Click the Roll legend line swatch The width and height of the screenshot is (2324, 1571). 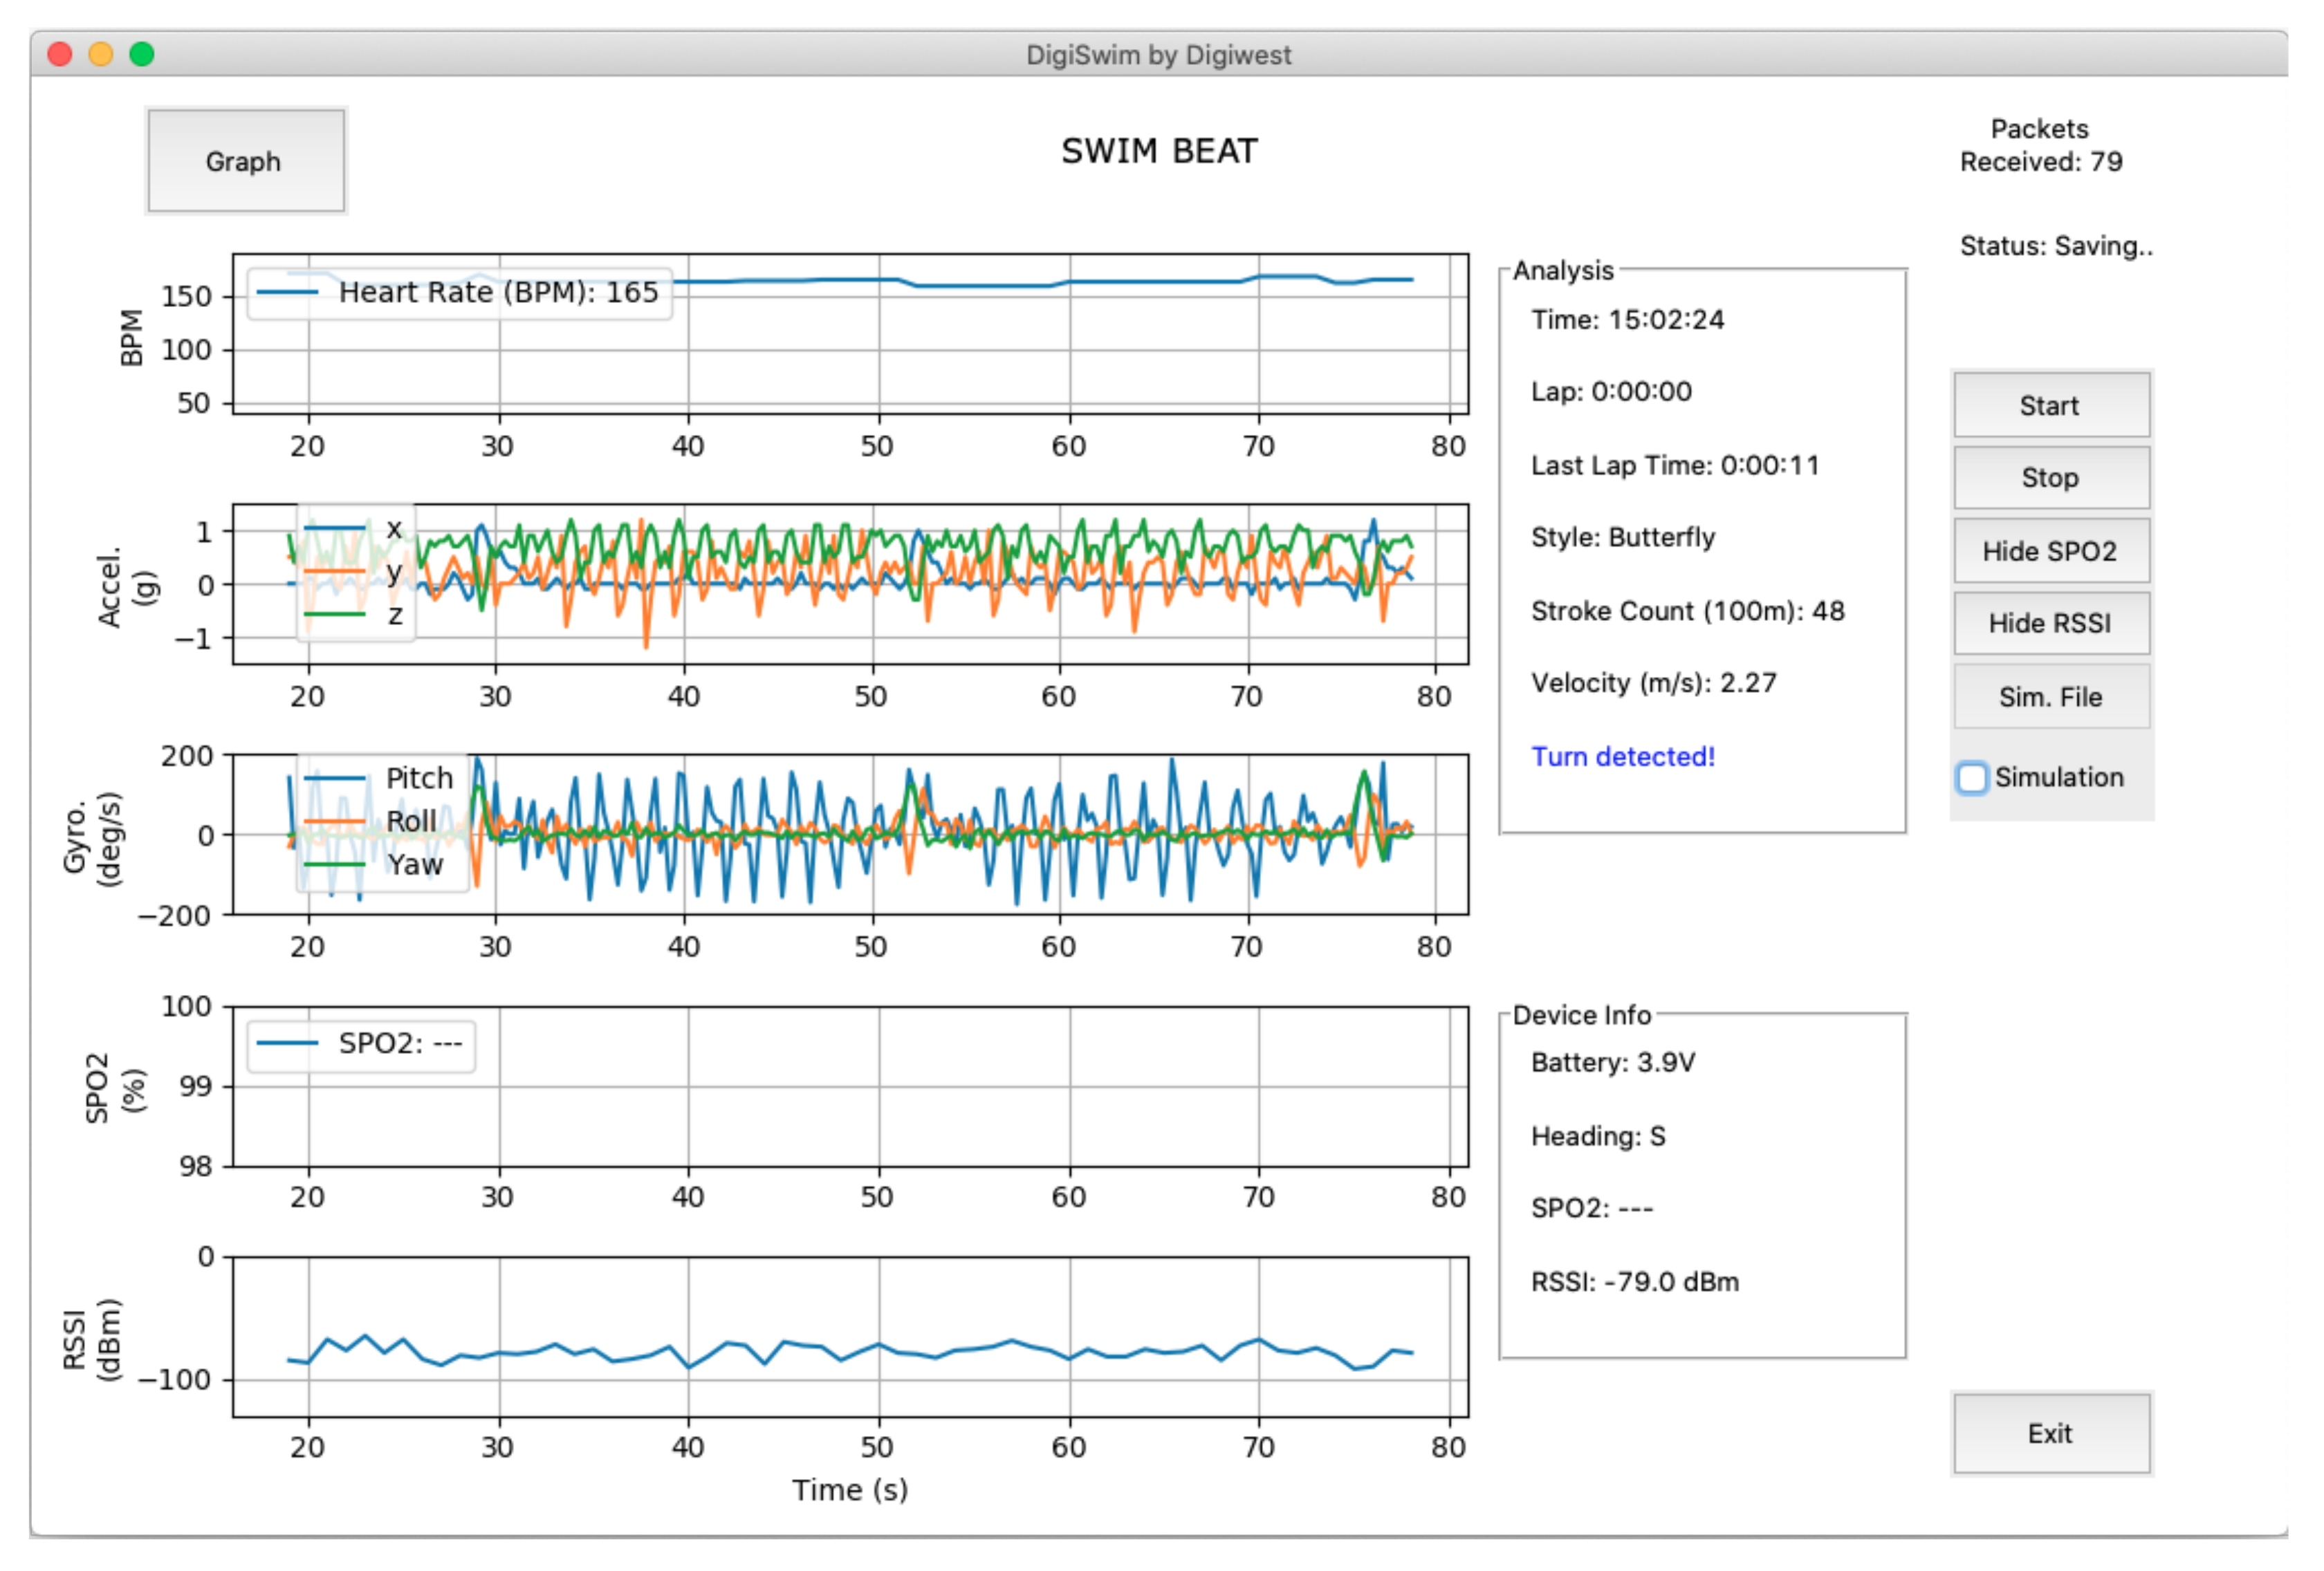(334, 821)
